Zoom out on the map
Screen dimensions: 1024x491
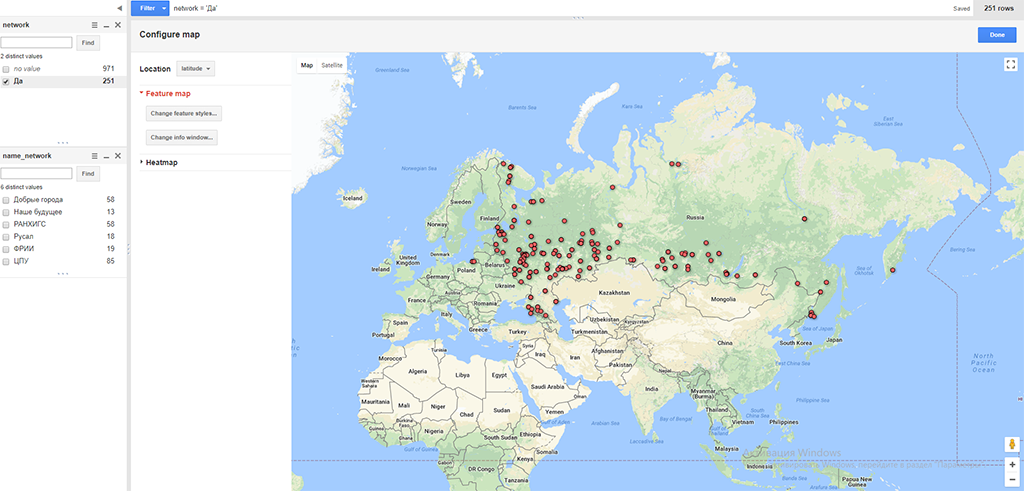1011,480
